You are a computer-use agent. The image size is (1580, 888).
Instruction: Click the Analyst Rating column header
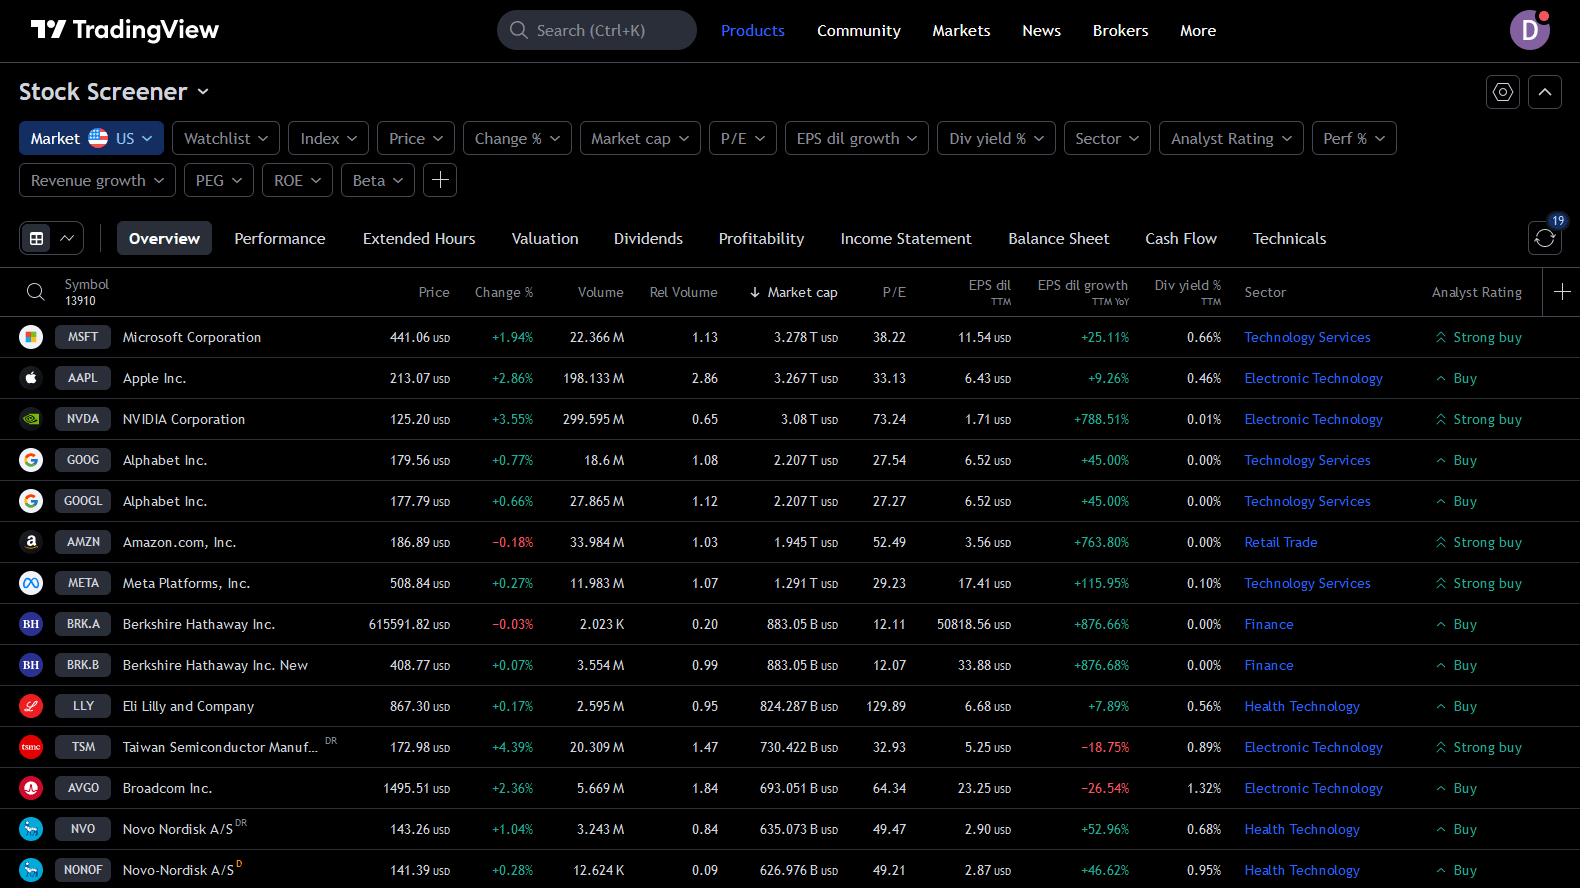pos(1476,292)
